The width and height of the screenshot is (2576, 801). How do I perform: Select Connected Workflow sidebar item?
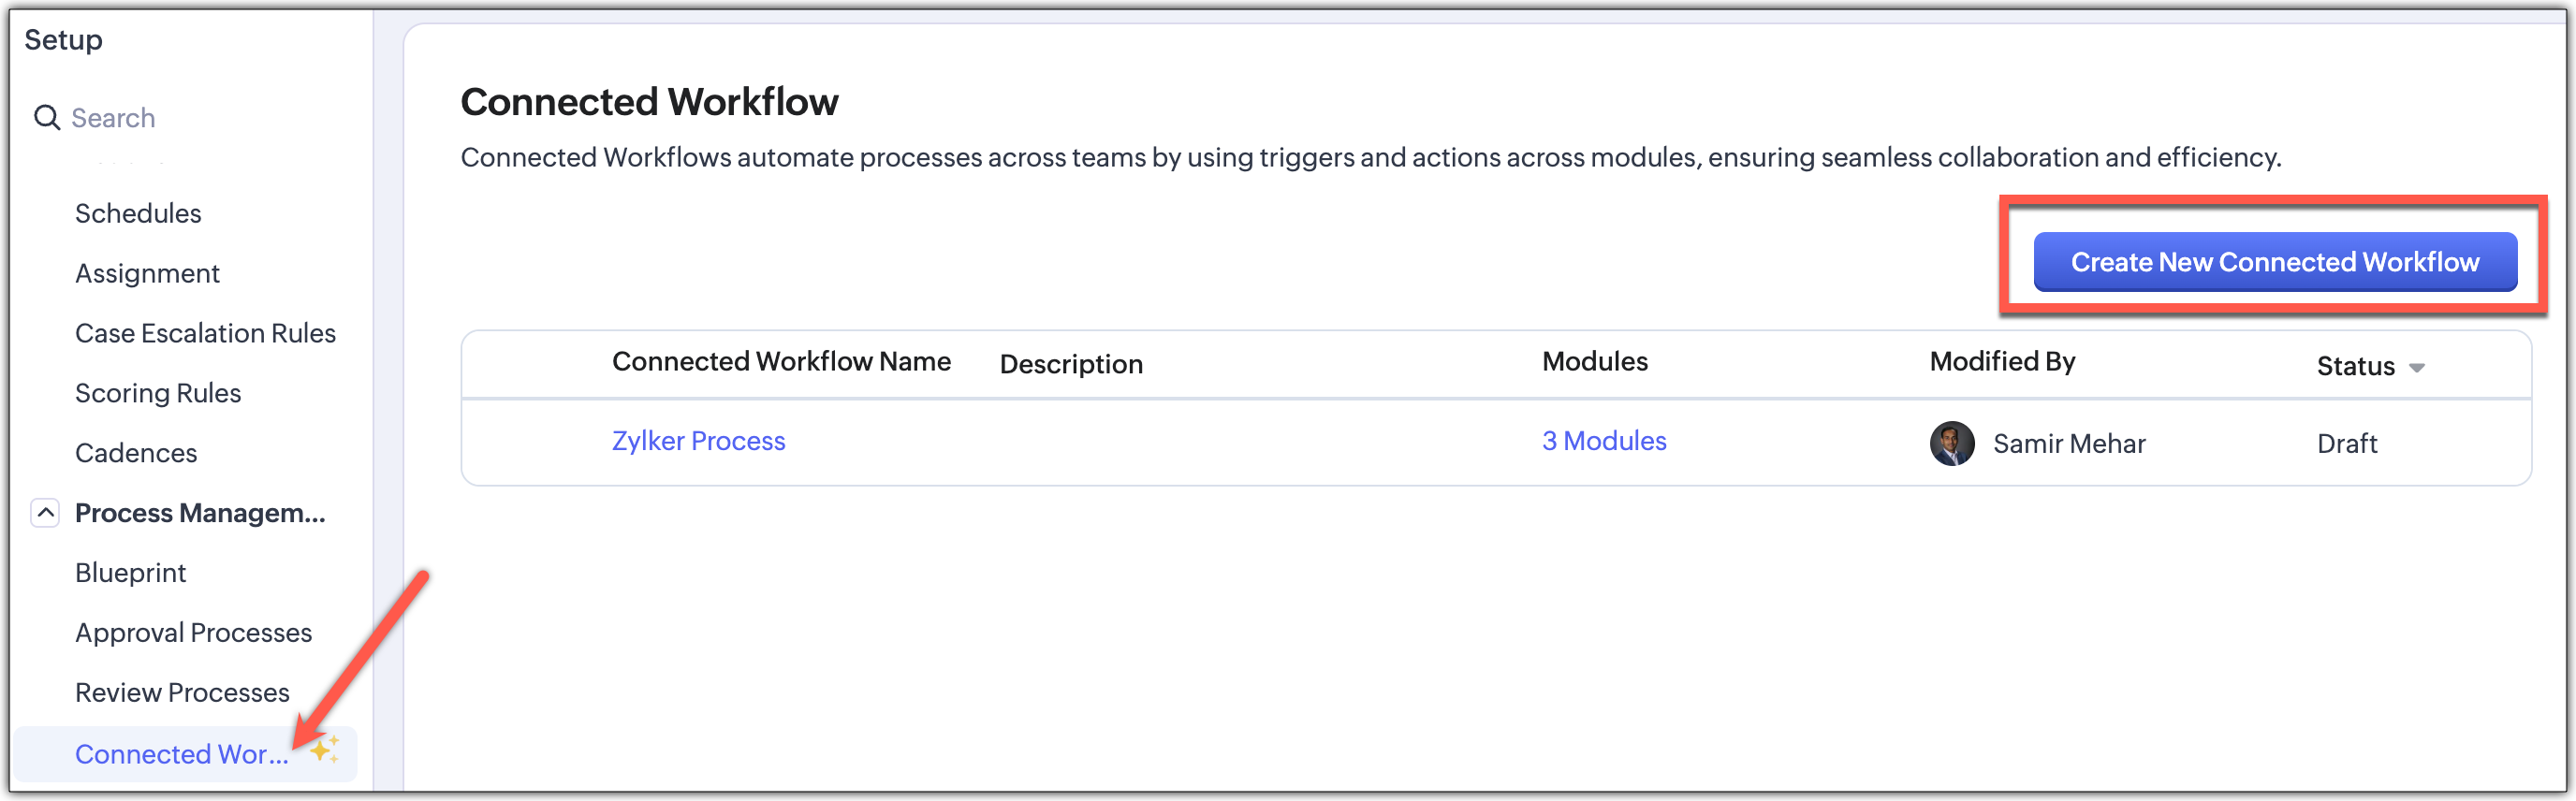click(181, 754)
